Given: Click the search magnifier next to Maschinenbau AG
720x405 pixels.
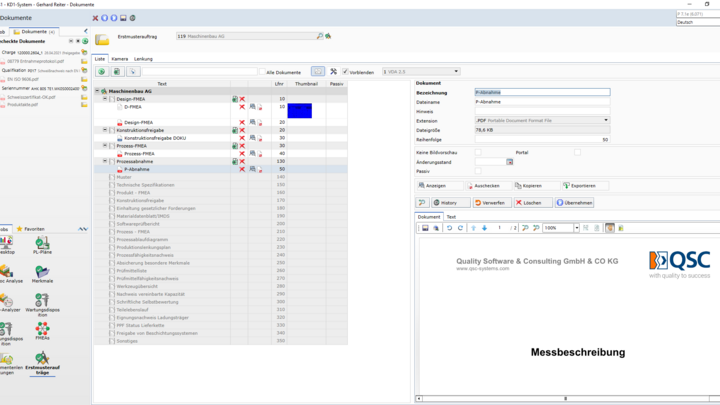Looking at the screenshot, I should (x=320, y=36).
